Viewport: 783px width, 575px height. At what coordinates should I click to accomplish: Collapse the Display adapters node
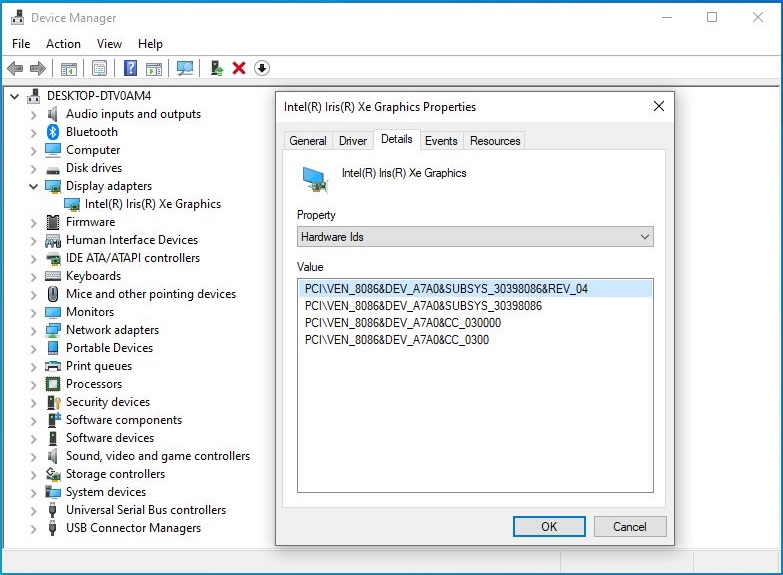33,186
